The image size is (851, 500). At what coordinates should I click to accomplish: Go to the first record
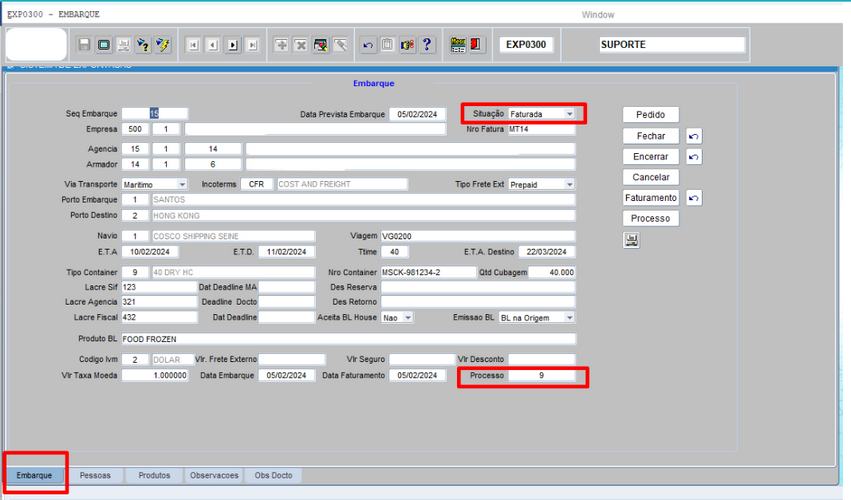[x=193, y=45]
